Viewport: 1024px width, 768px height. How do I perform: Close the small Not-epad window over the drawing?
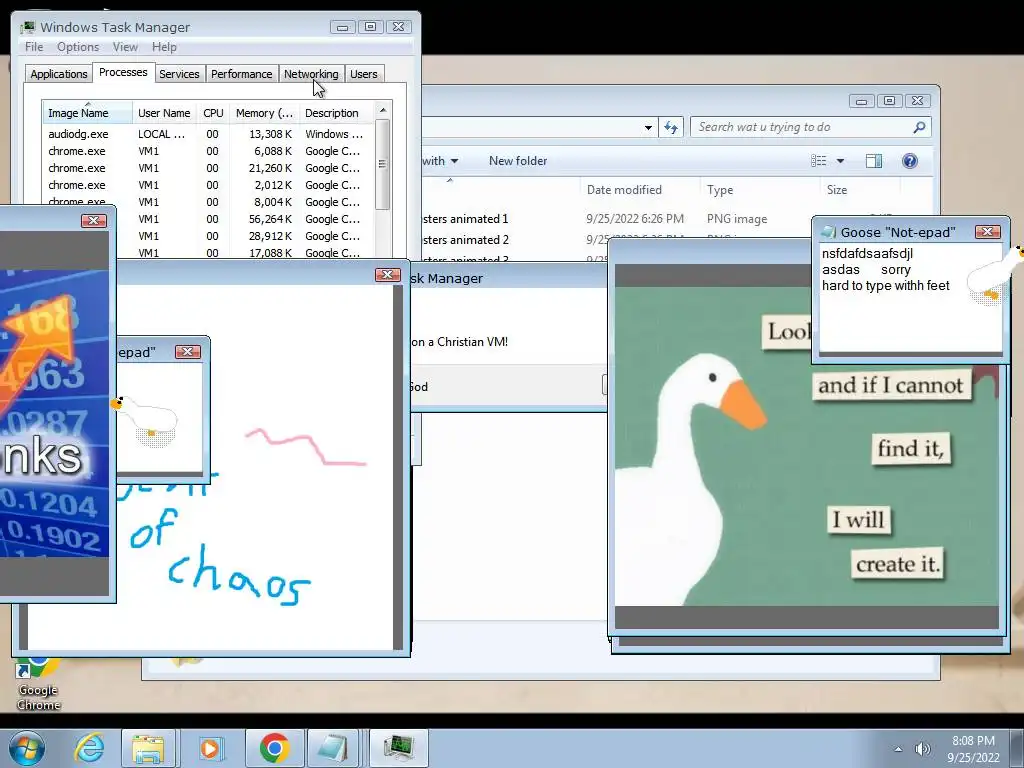click(187, 351)
